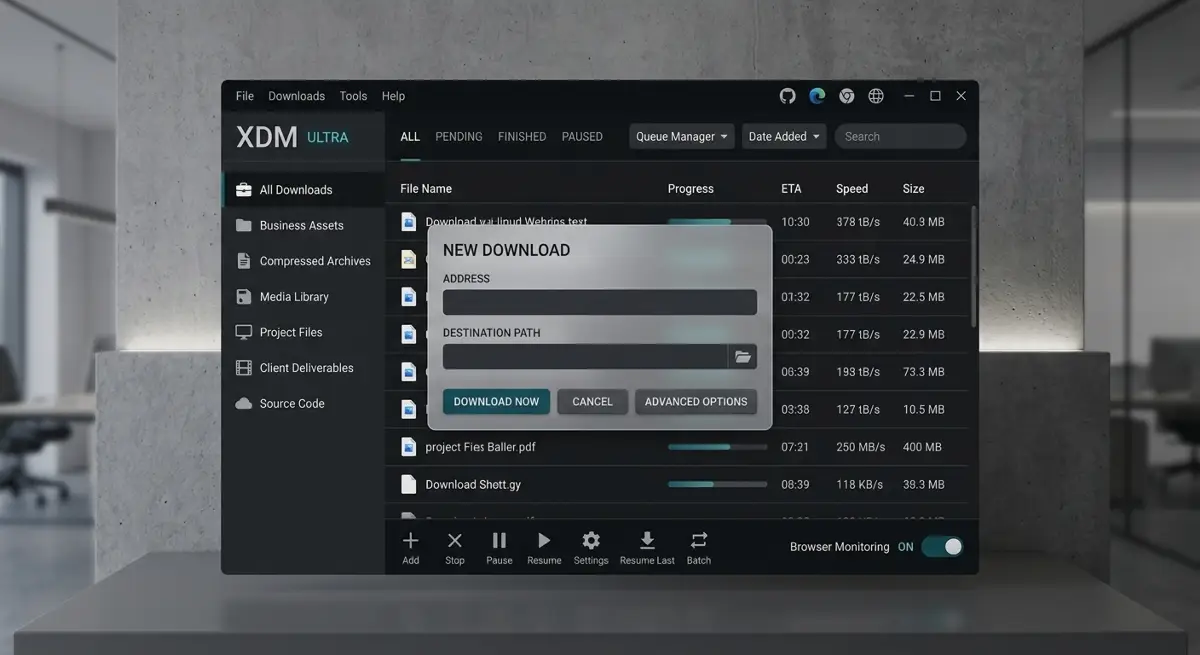Open the Date Added sort dropdown
Screen dimensions: 1200x655
[784, 137]
